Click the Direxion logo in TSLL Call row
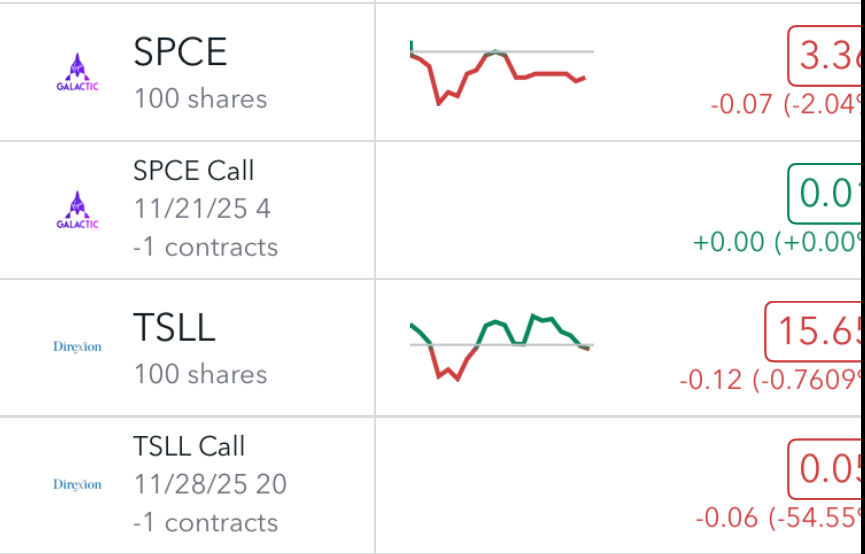 click(77, 485)
